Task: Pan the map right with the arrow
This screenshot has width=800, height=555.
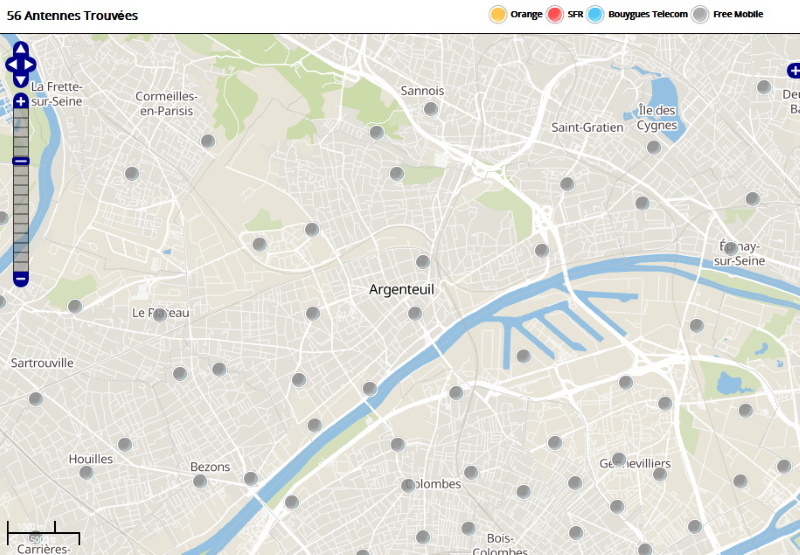Action: 30,65
